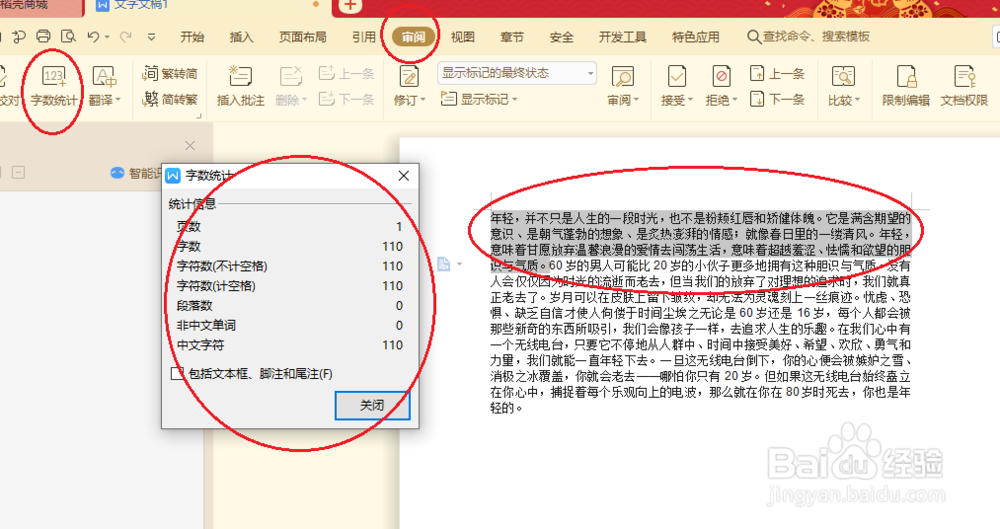Open the font settings dialog launcher
This screenshot has height=529, width=1000.
198,115
